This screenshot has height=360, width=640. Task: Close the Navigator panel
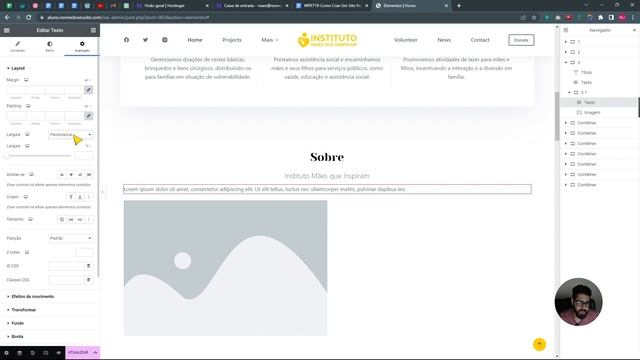point(634,30)
